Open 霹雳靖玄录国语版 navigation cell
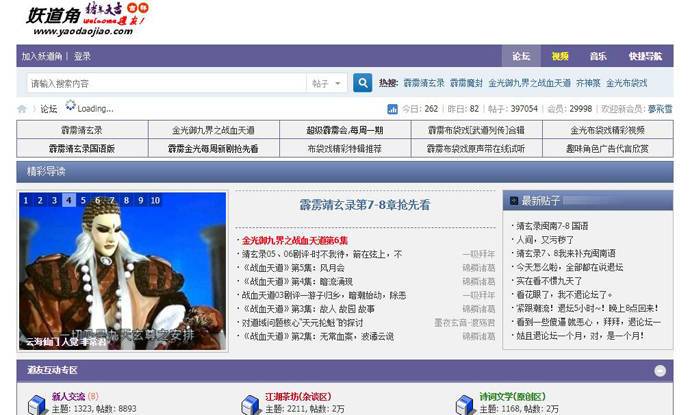 pyautogui.click(x=82, y=149)
